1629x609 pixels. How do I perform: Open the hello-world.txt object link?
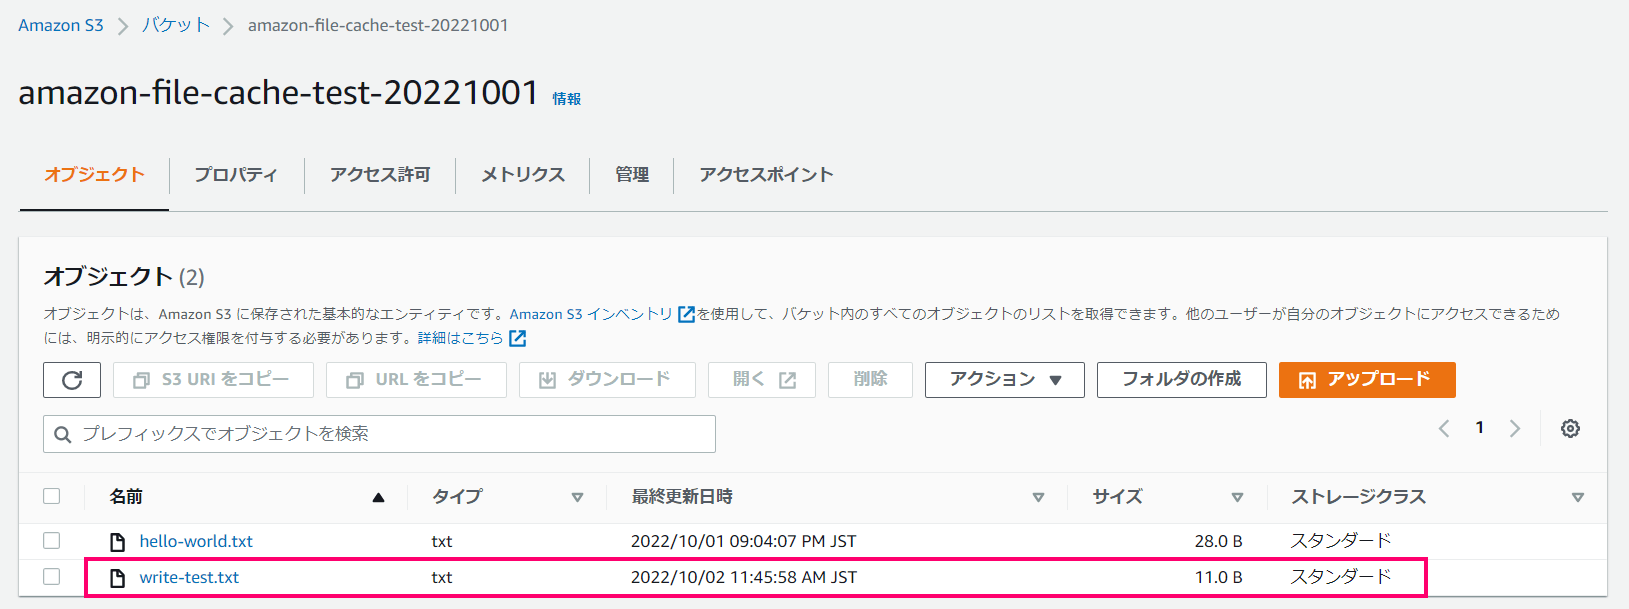tap(196, 541)
